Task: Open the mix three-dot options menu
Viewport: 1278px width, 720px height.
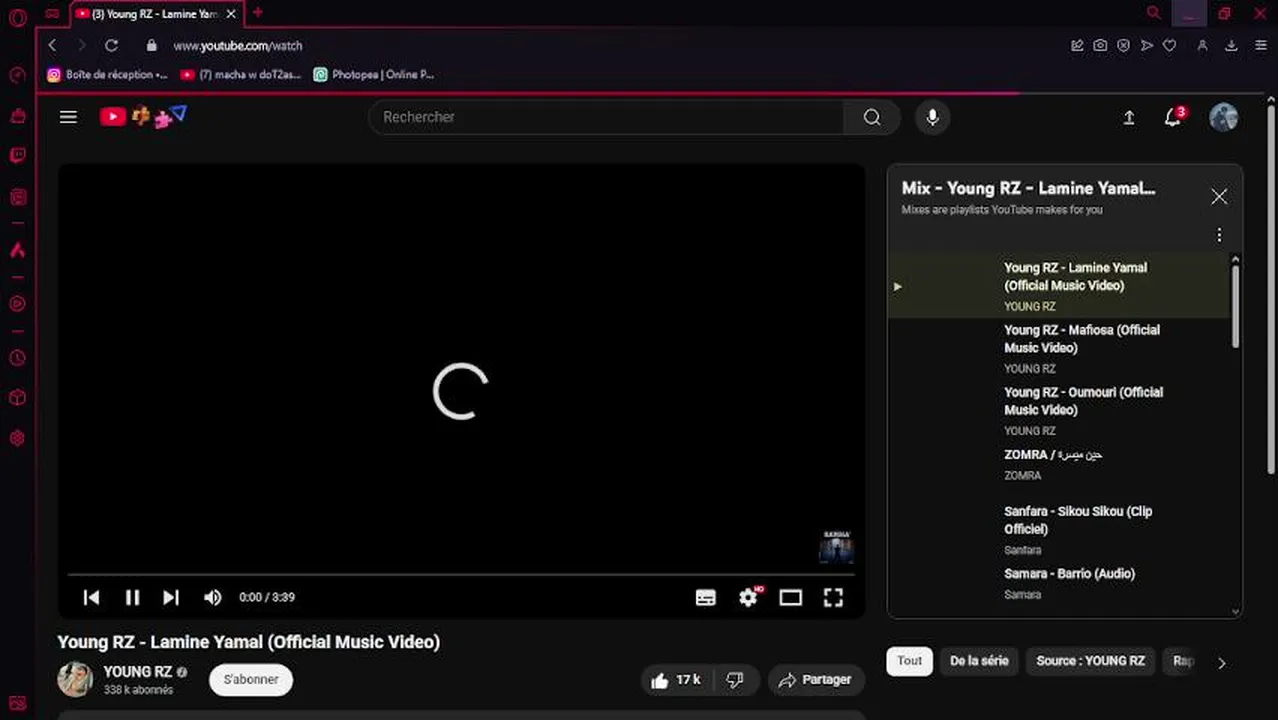Action: [1219, 235]
